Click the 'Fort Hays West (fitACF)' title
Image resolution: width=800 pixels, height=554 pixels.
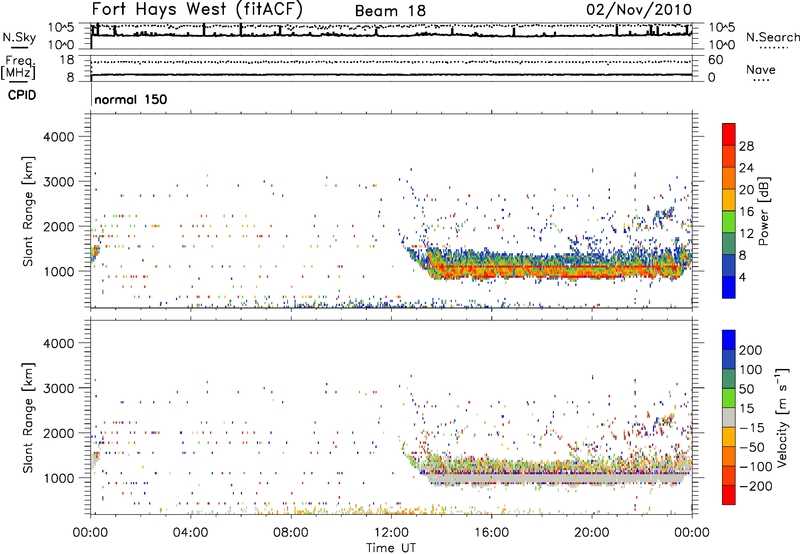click(196, 9)
